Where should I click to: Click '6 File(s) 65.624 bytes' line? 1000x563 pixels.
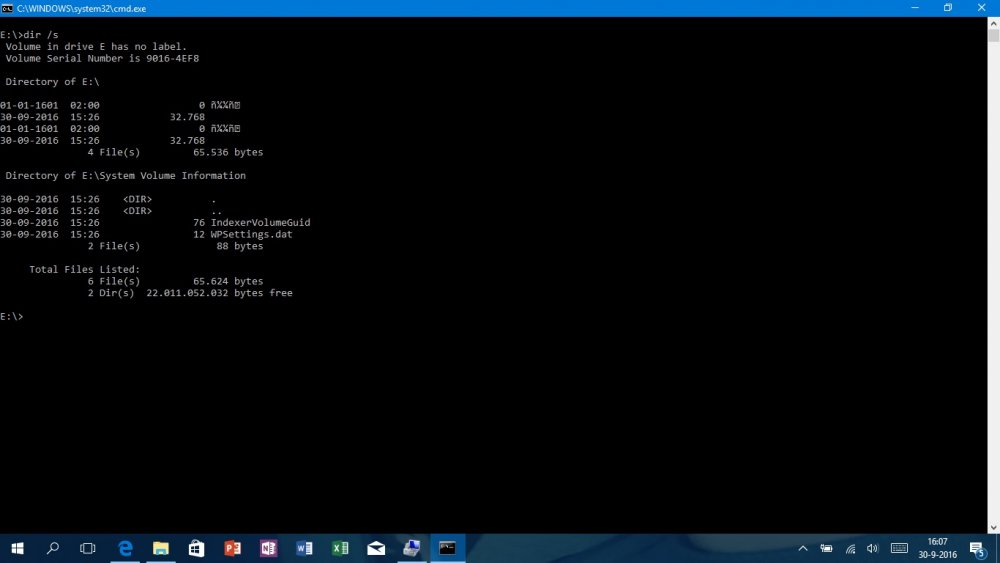(x=175, y=281)
